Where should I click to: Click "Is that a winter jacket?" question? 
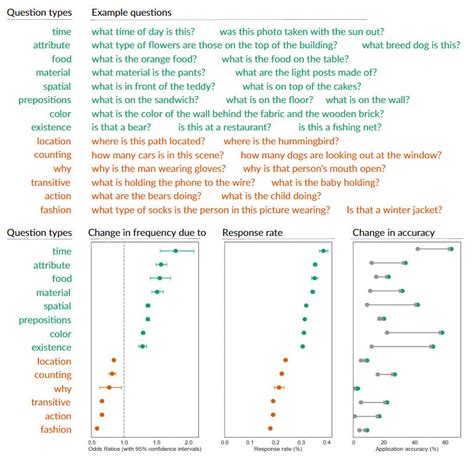pos(394,210)
